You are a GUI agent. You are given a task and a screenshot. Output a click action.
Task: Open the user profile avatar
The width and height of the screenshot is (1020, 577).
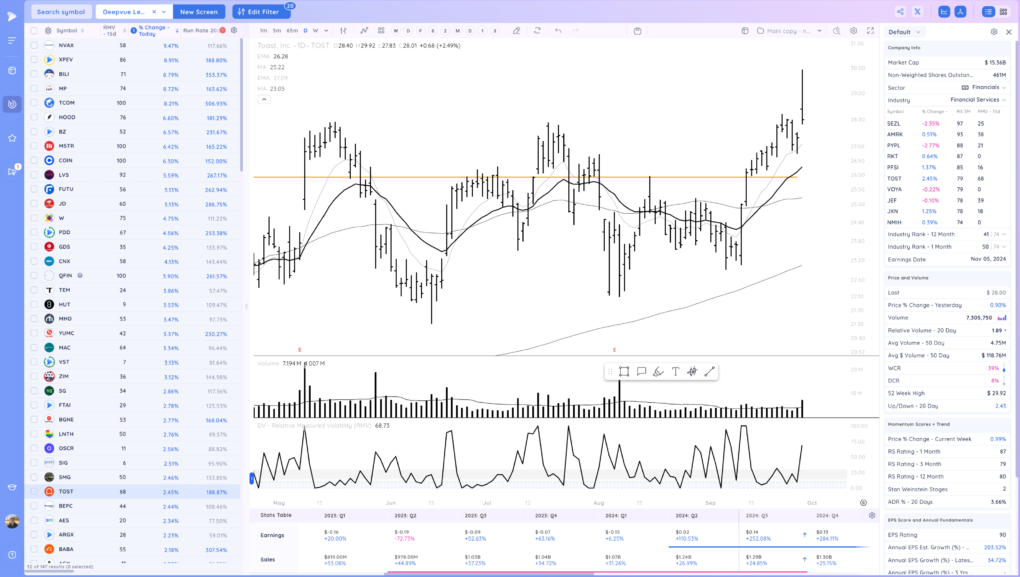tap(12, 521)
